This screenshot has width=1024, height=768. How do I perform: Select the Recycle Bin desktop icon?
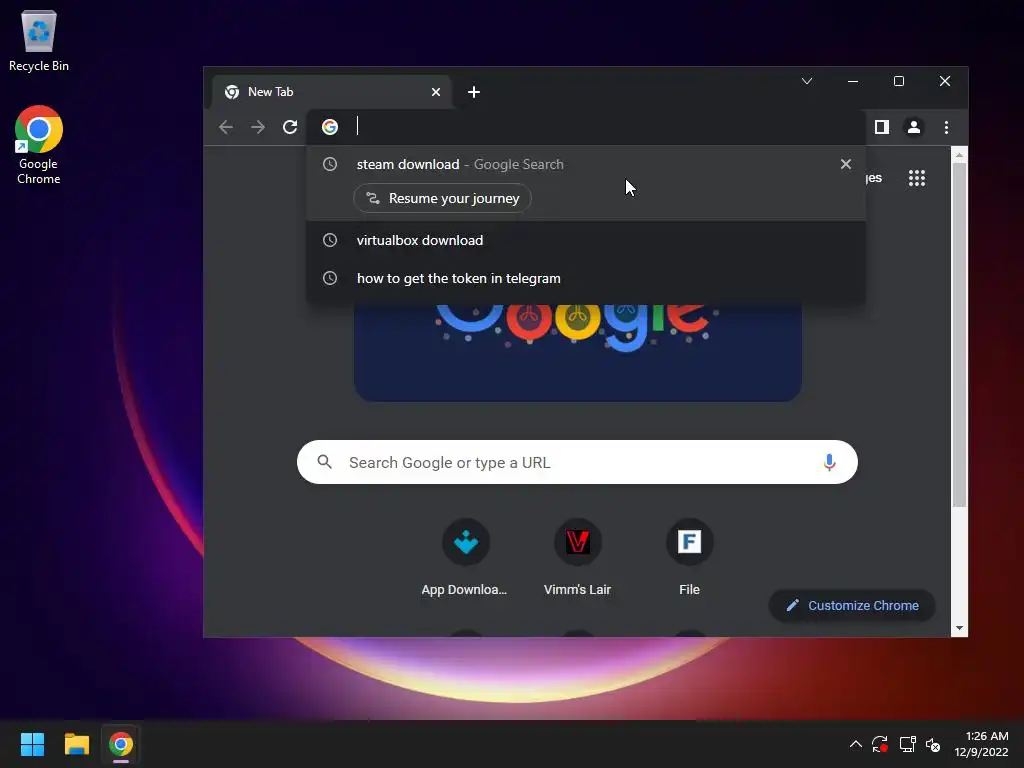coord(39,40)
